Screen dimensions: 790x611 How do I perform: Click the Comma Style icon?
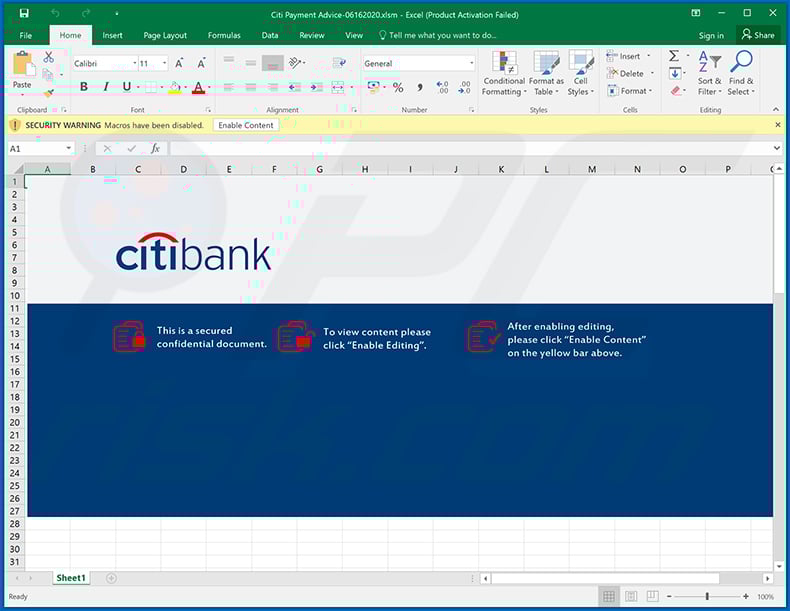[420, 88]
